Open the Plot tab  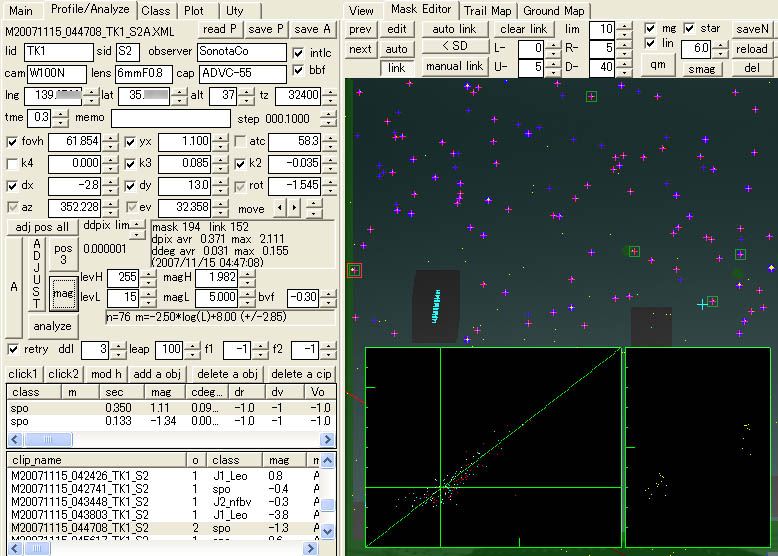coord(193,10)
